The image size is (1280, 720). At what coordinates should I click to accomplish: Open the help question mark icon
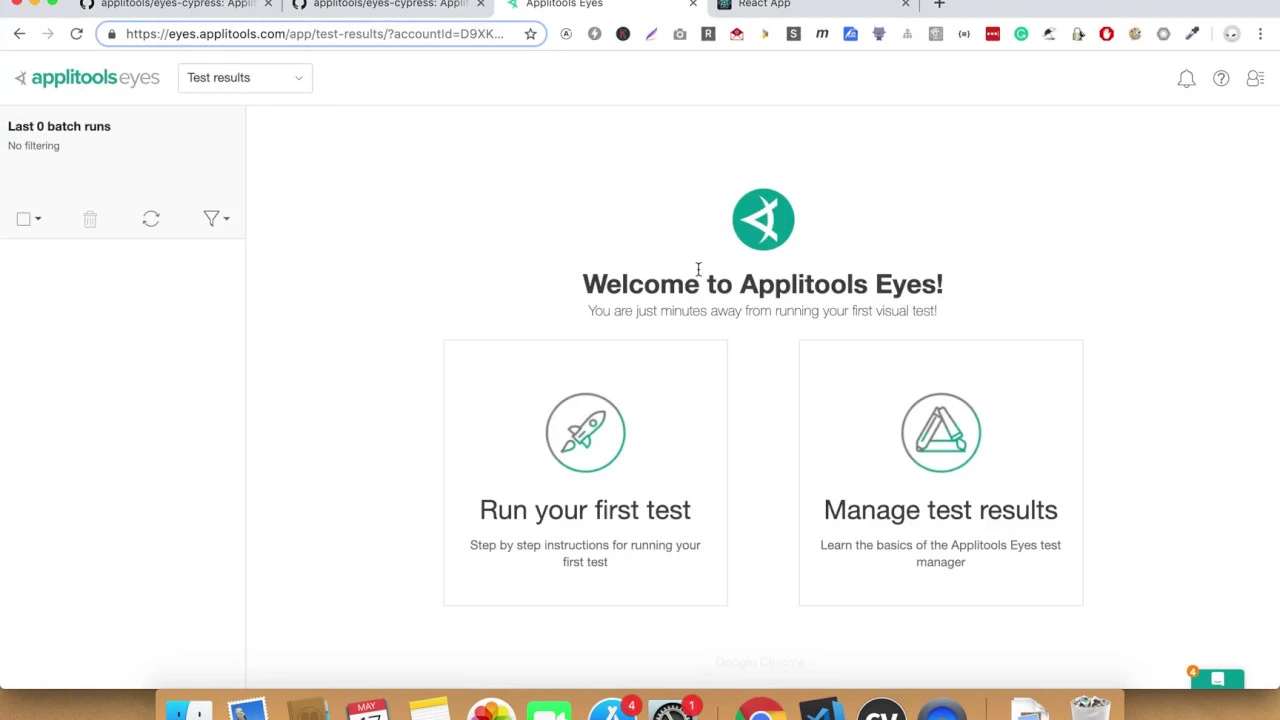click(x=1221, y=78)
